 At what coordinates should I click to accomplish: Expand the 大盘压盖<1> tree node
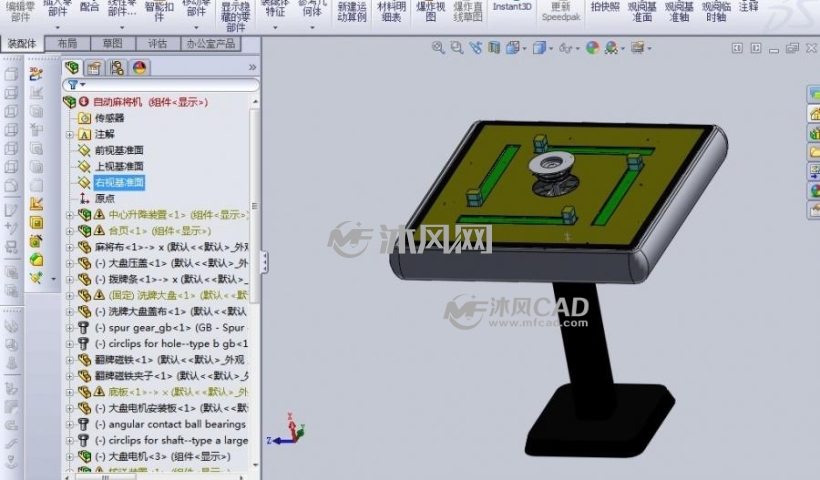pyautogui.click(x=70, y=264)
